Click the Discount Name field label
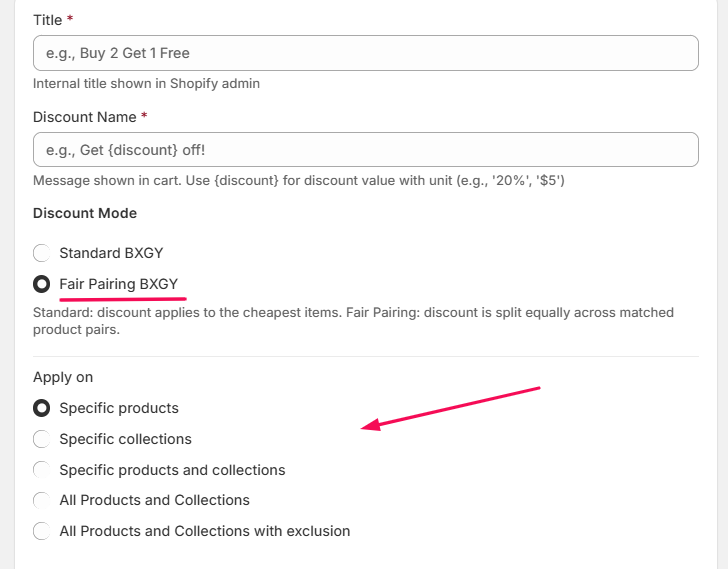This screenshot has height=569, width=728. click(x=84, y=117)
